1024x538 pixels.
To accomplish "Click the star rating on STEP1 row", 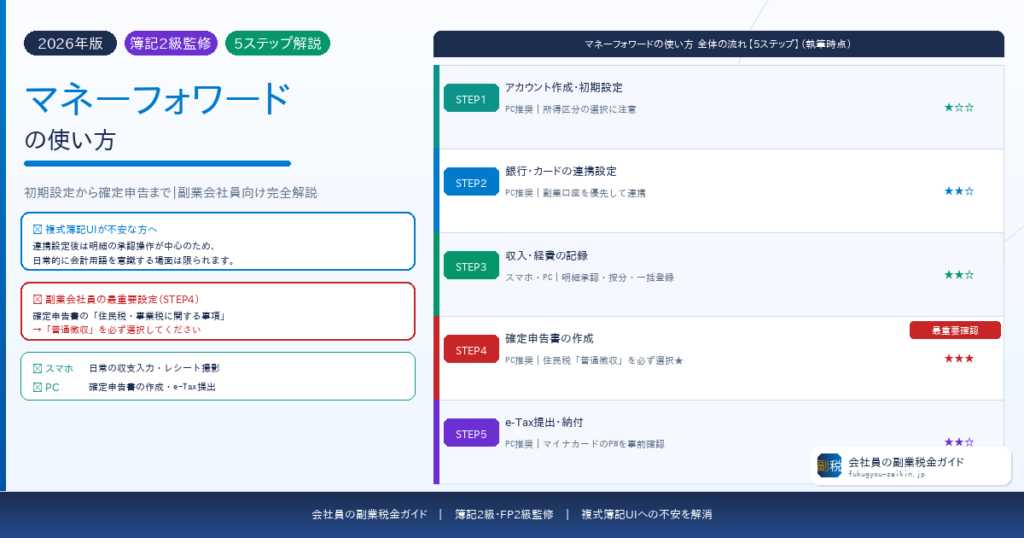I will (959, 107).
